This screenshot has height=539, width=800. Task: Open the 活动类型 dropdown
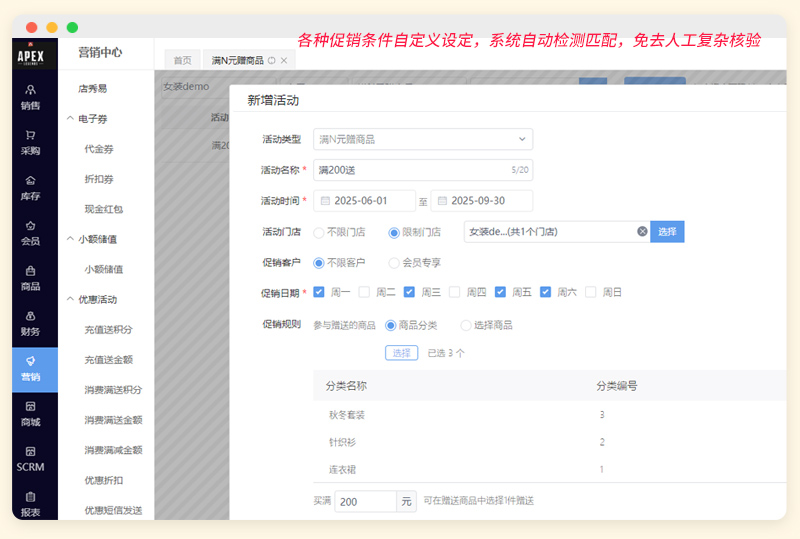click(423, 139)
